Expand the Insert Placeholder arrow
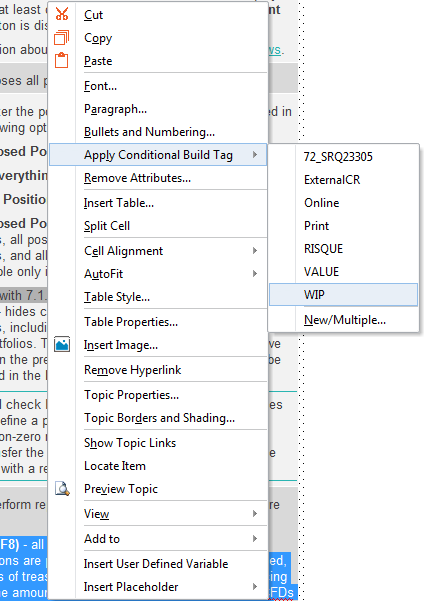The height and width of the screenshot is (601, 427). click(255, 586)
